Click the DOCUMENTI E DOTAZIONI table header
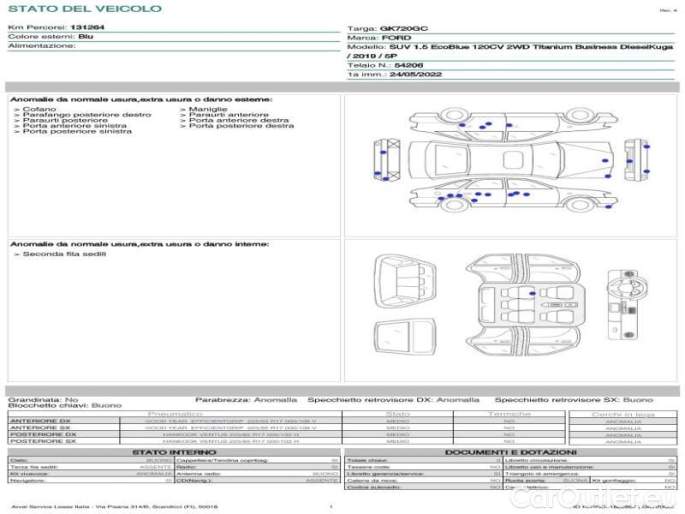The width and height of the screenshot is (685, 514). [511, 452]
